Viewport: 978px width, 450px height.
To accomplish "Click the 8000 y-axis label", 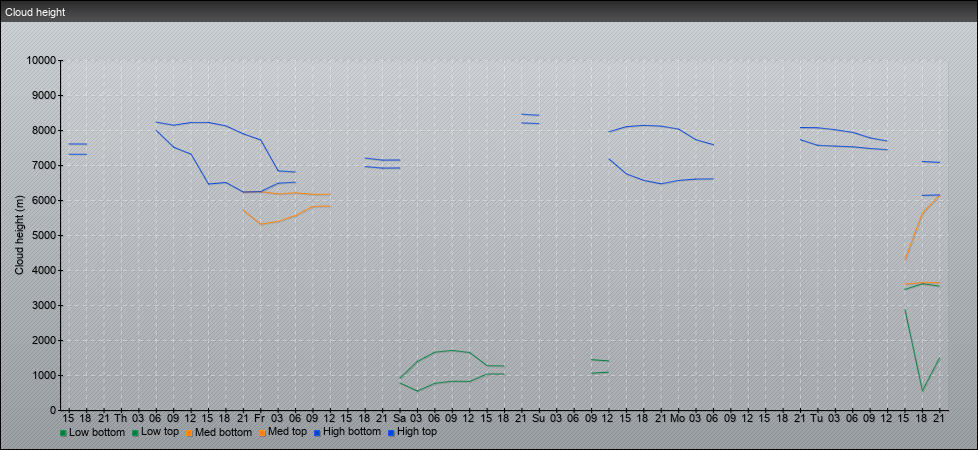I will tap(44, 130).
